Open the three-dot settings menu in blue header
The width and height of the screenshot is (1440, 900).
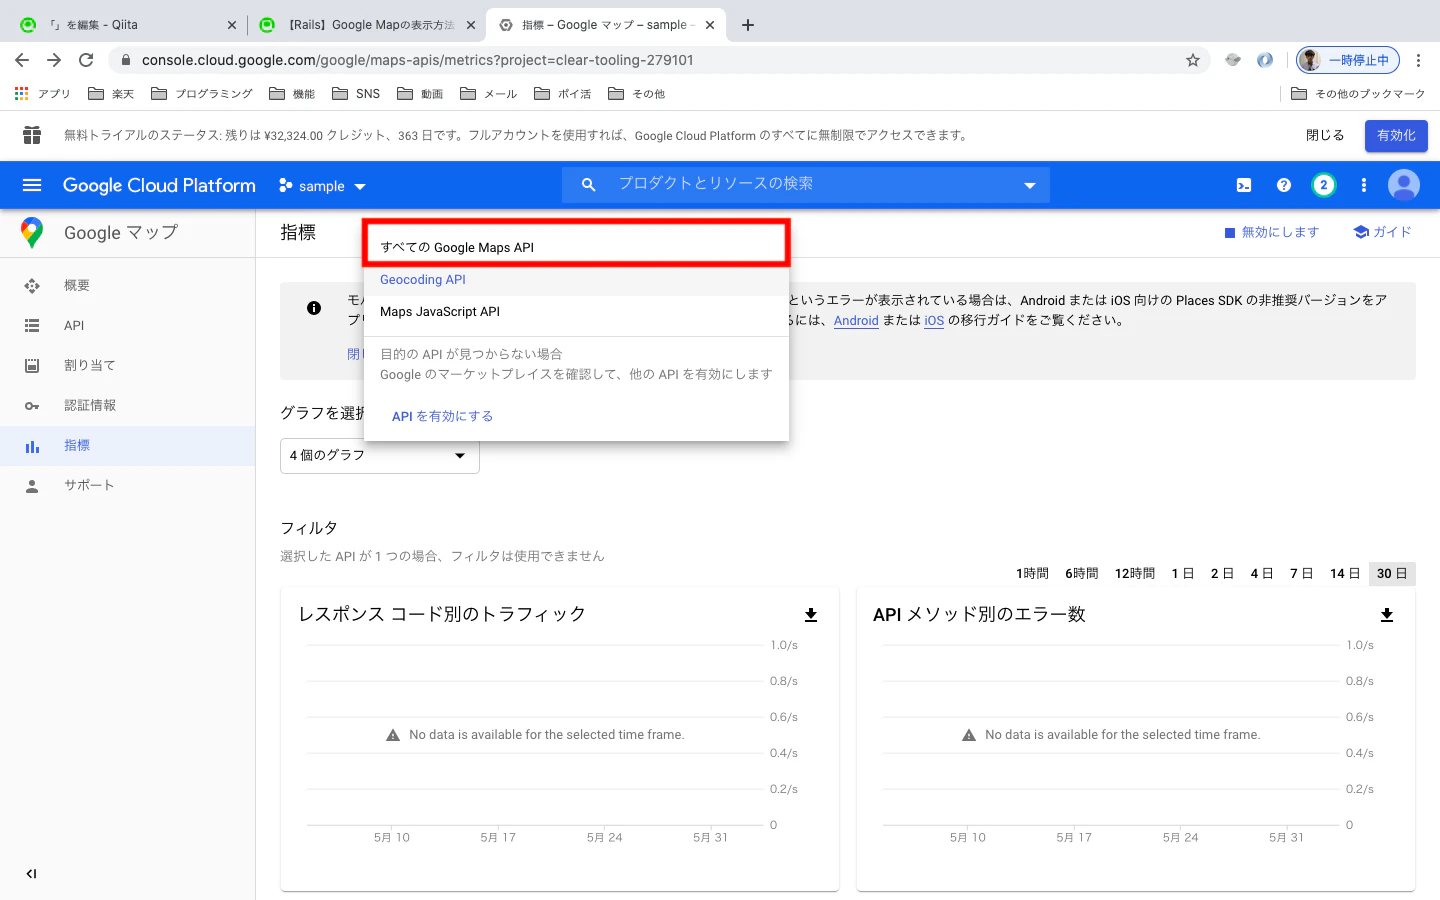[x=1364, y=185]
